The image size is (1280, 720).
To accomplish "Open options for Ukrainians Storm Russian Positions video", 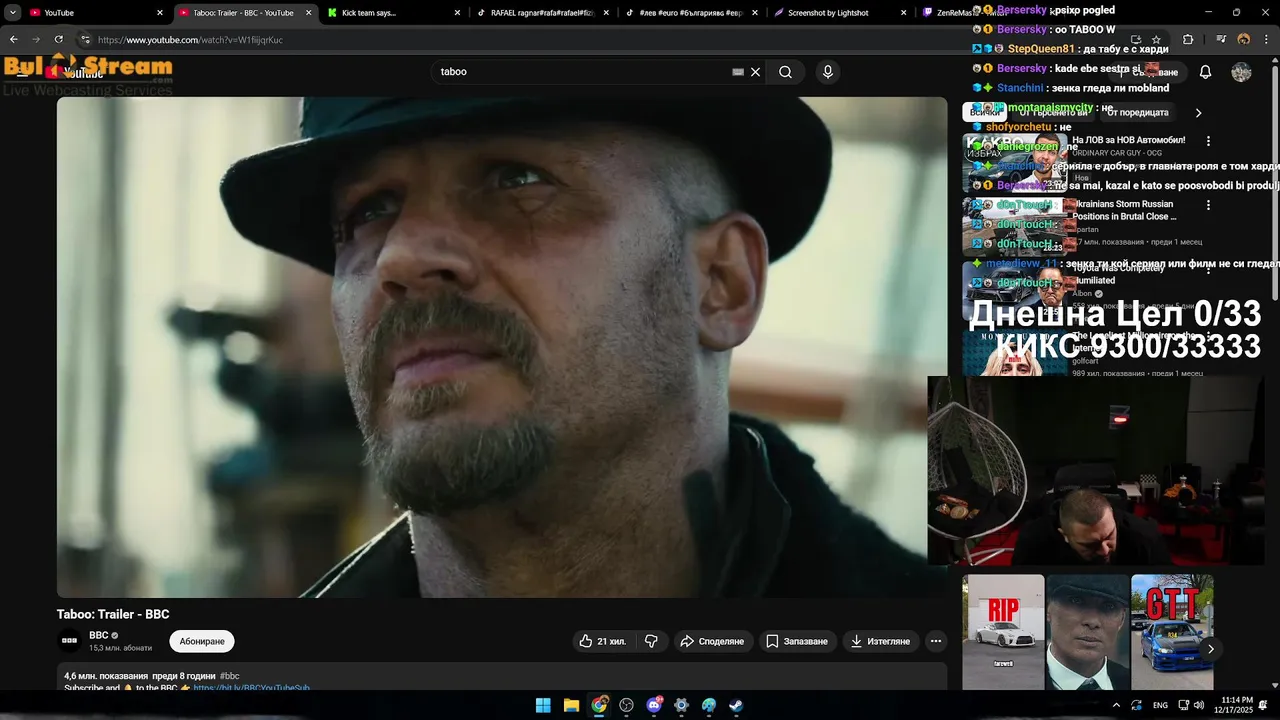I will pos(1208,205).
